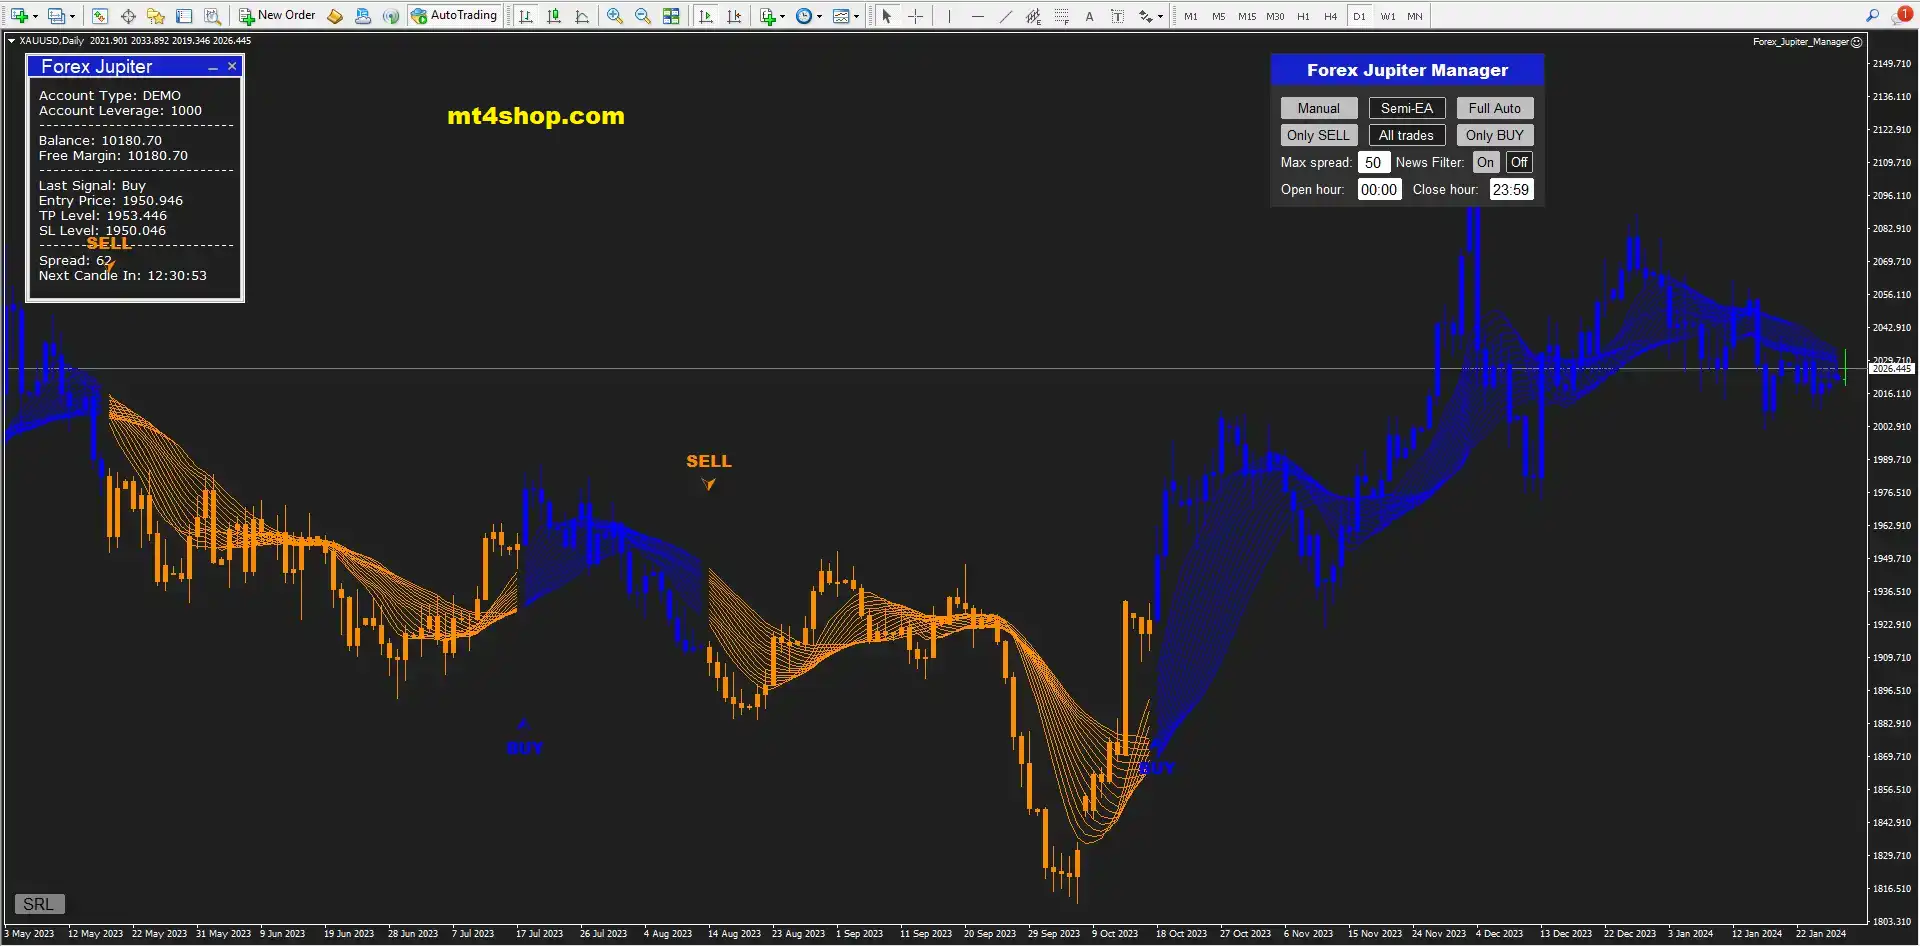Screen dimensions: 1920x947
Task: Show the Navigator panel with star folder
Action: 156,16
